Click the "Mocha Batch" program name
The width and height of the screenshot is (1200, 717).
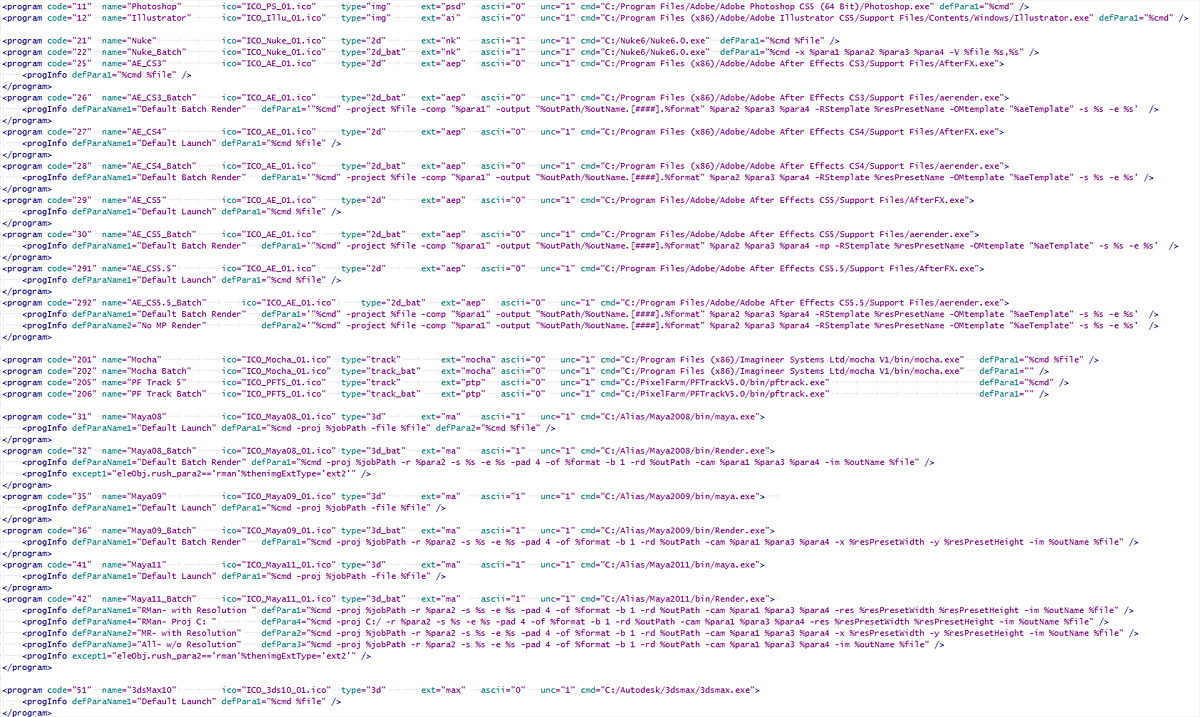pos(160,370)
